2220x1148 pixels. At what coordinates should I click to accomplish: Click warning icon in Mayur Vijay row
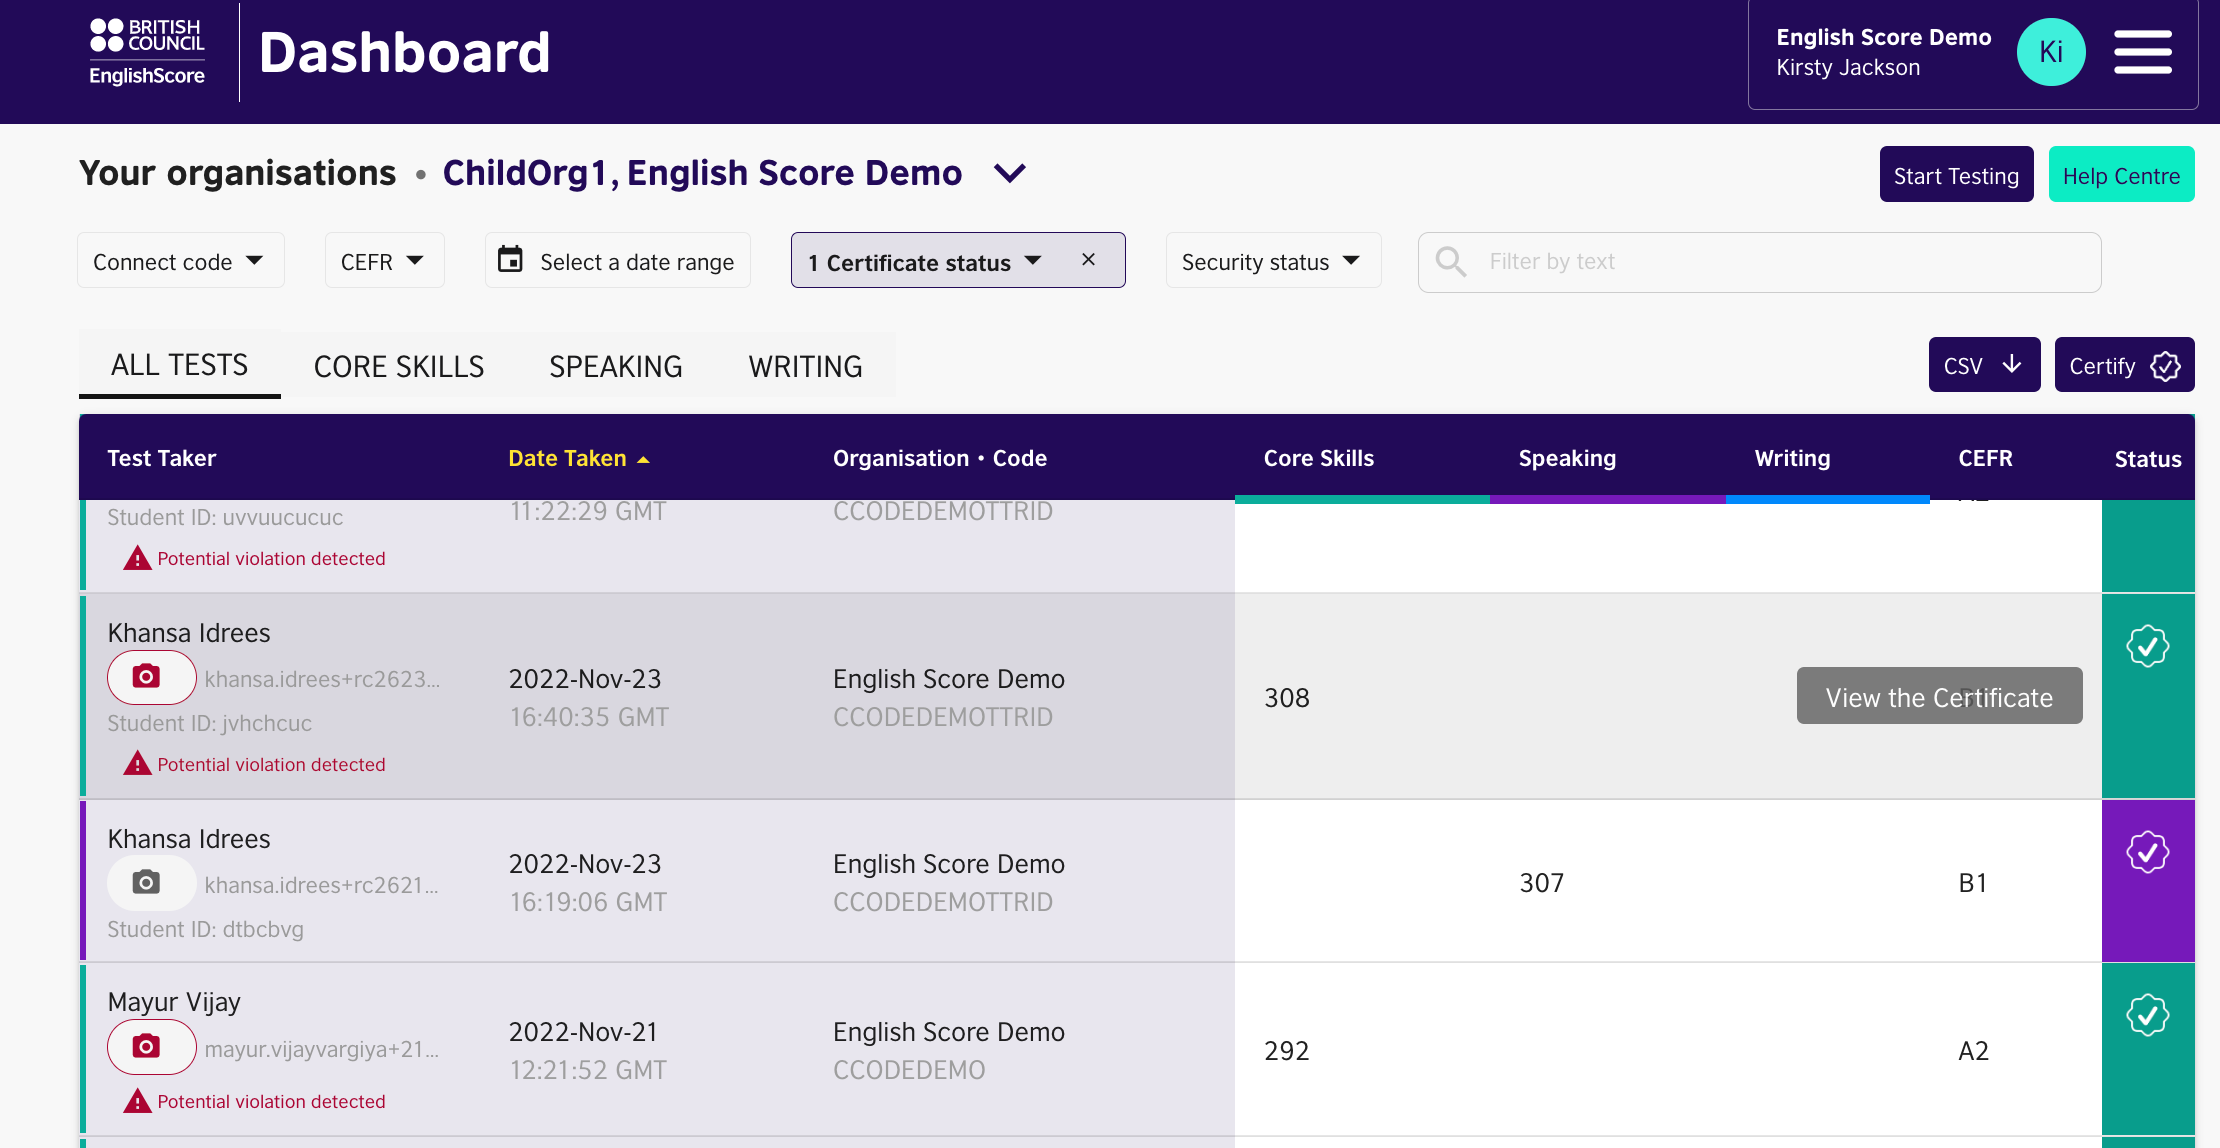click(137, 1100)
